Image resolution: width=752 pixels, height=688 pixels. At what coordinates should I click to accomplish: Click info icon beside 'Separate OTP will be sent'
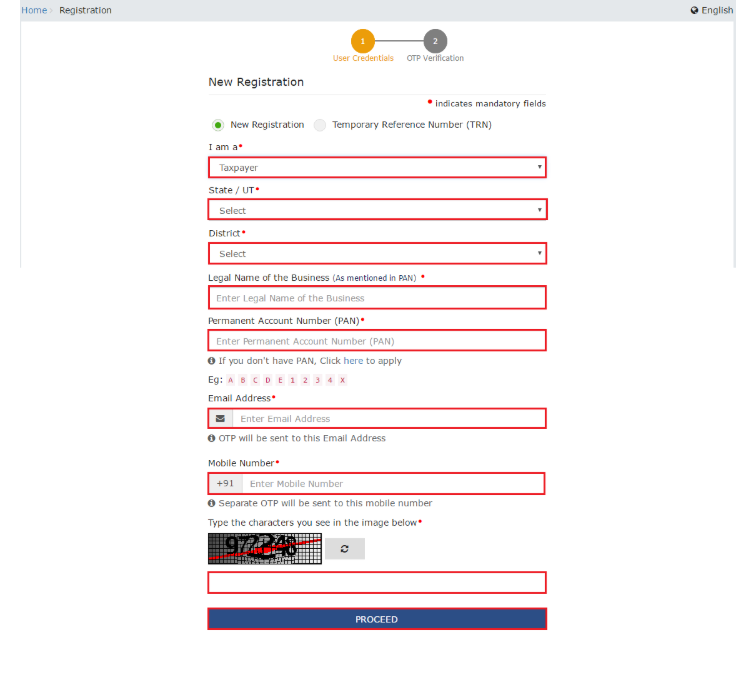tap(212, 503)
